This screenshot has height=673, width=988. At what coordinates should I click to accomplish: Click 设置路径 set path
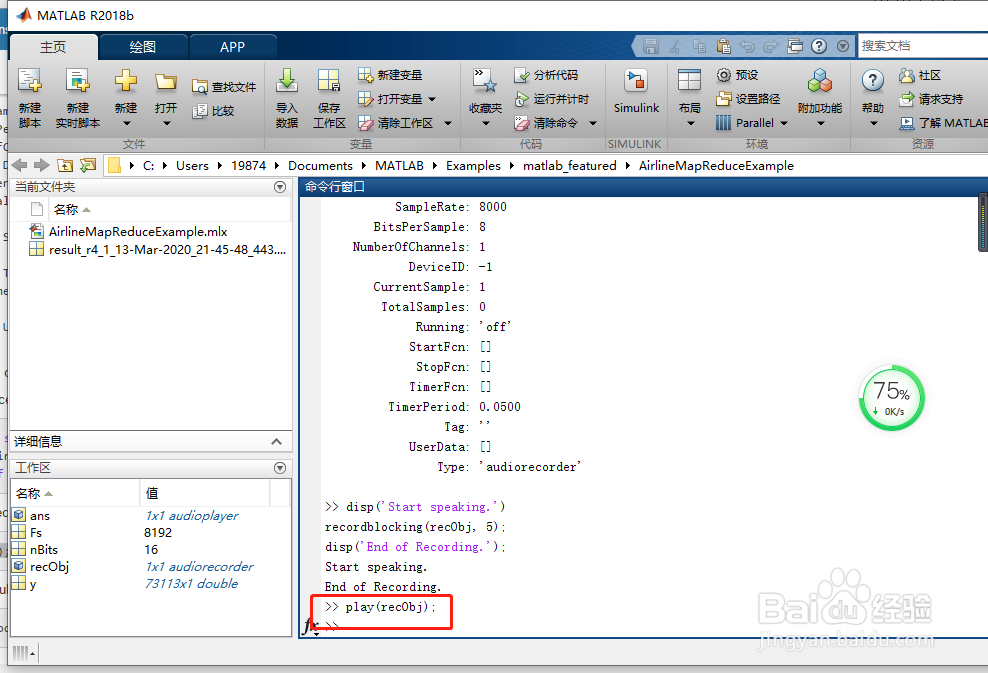point(748,99)
